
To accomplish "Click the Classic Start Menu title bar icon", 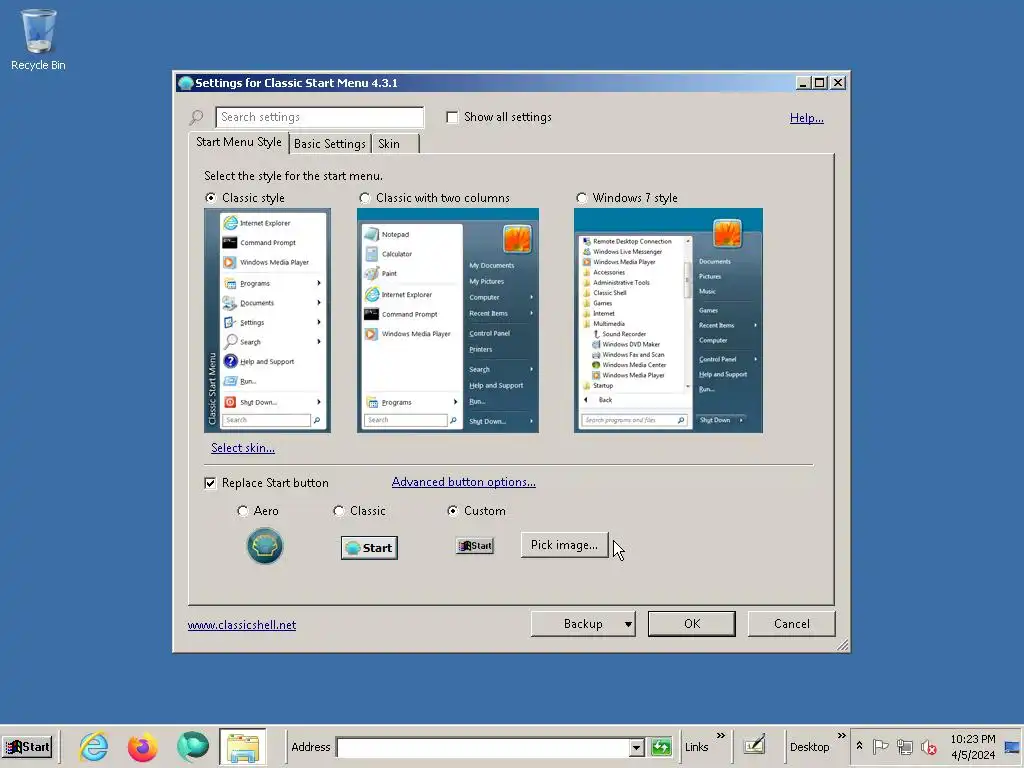I will pos(185,83).
